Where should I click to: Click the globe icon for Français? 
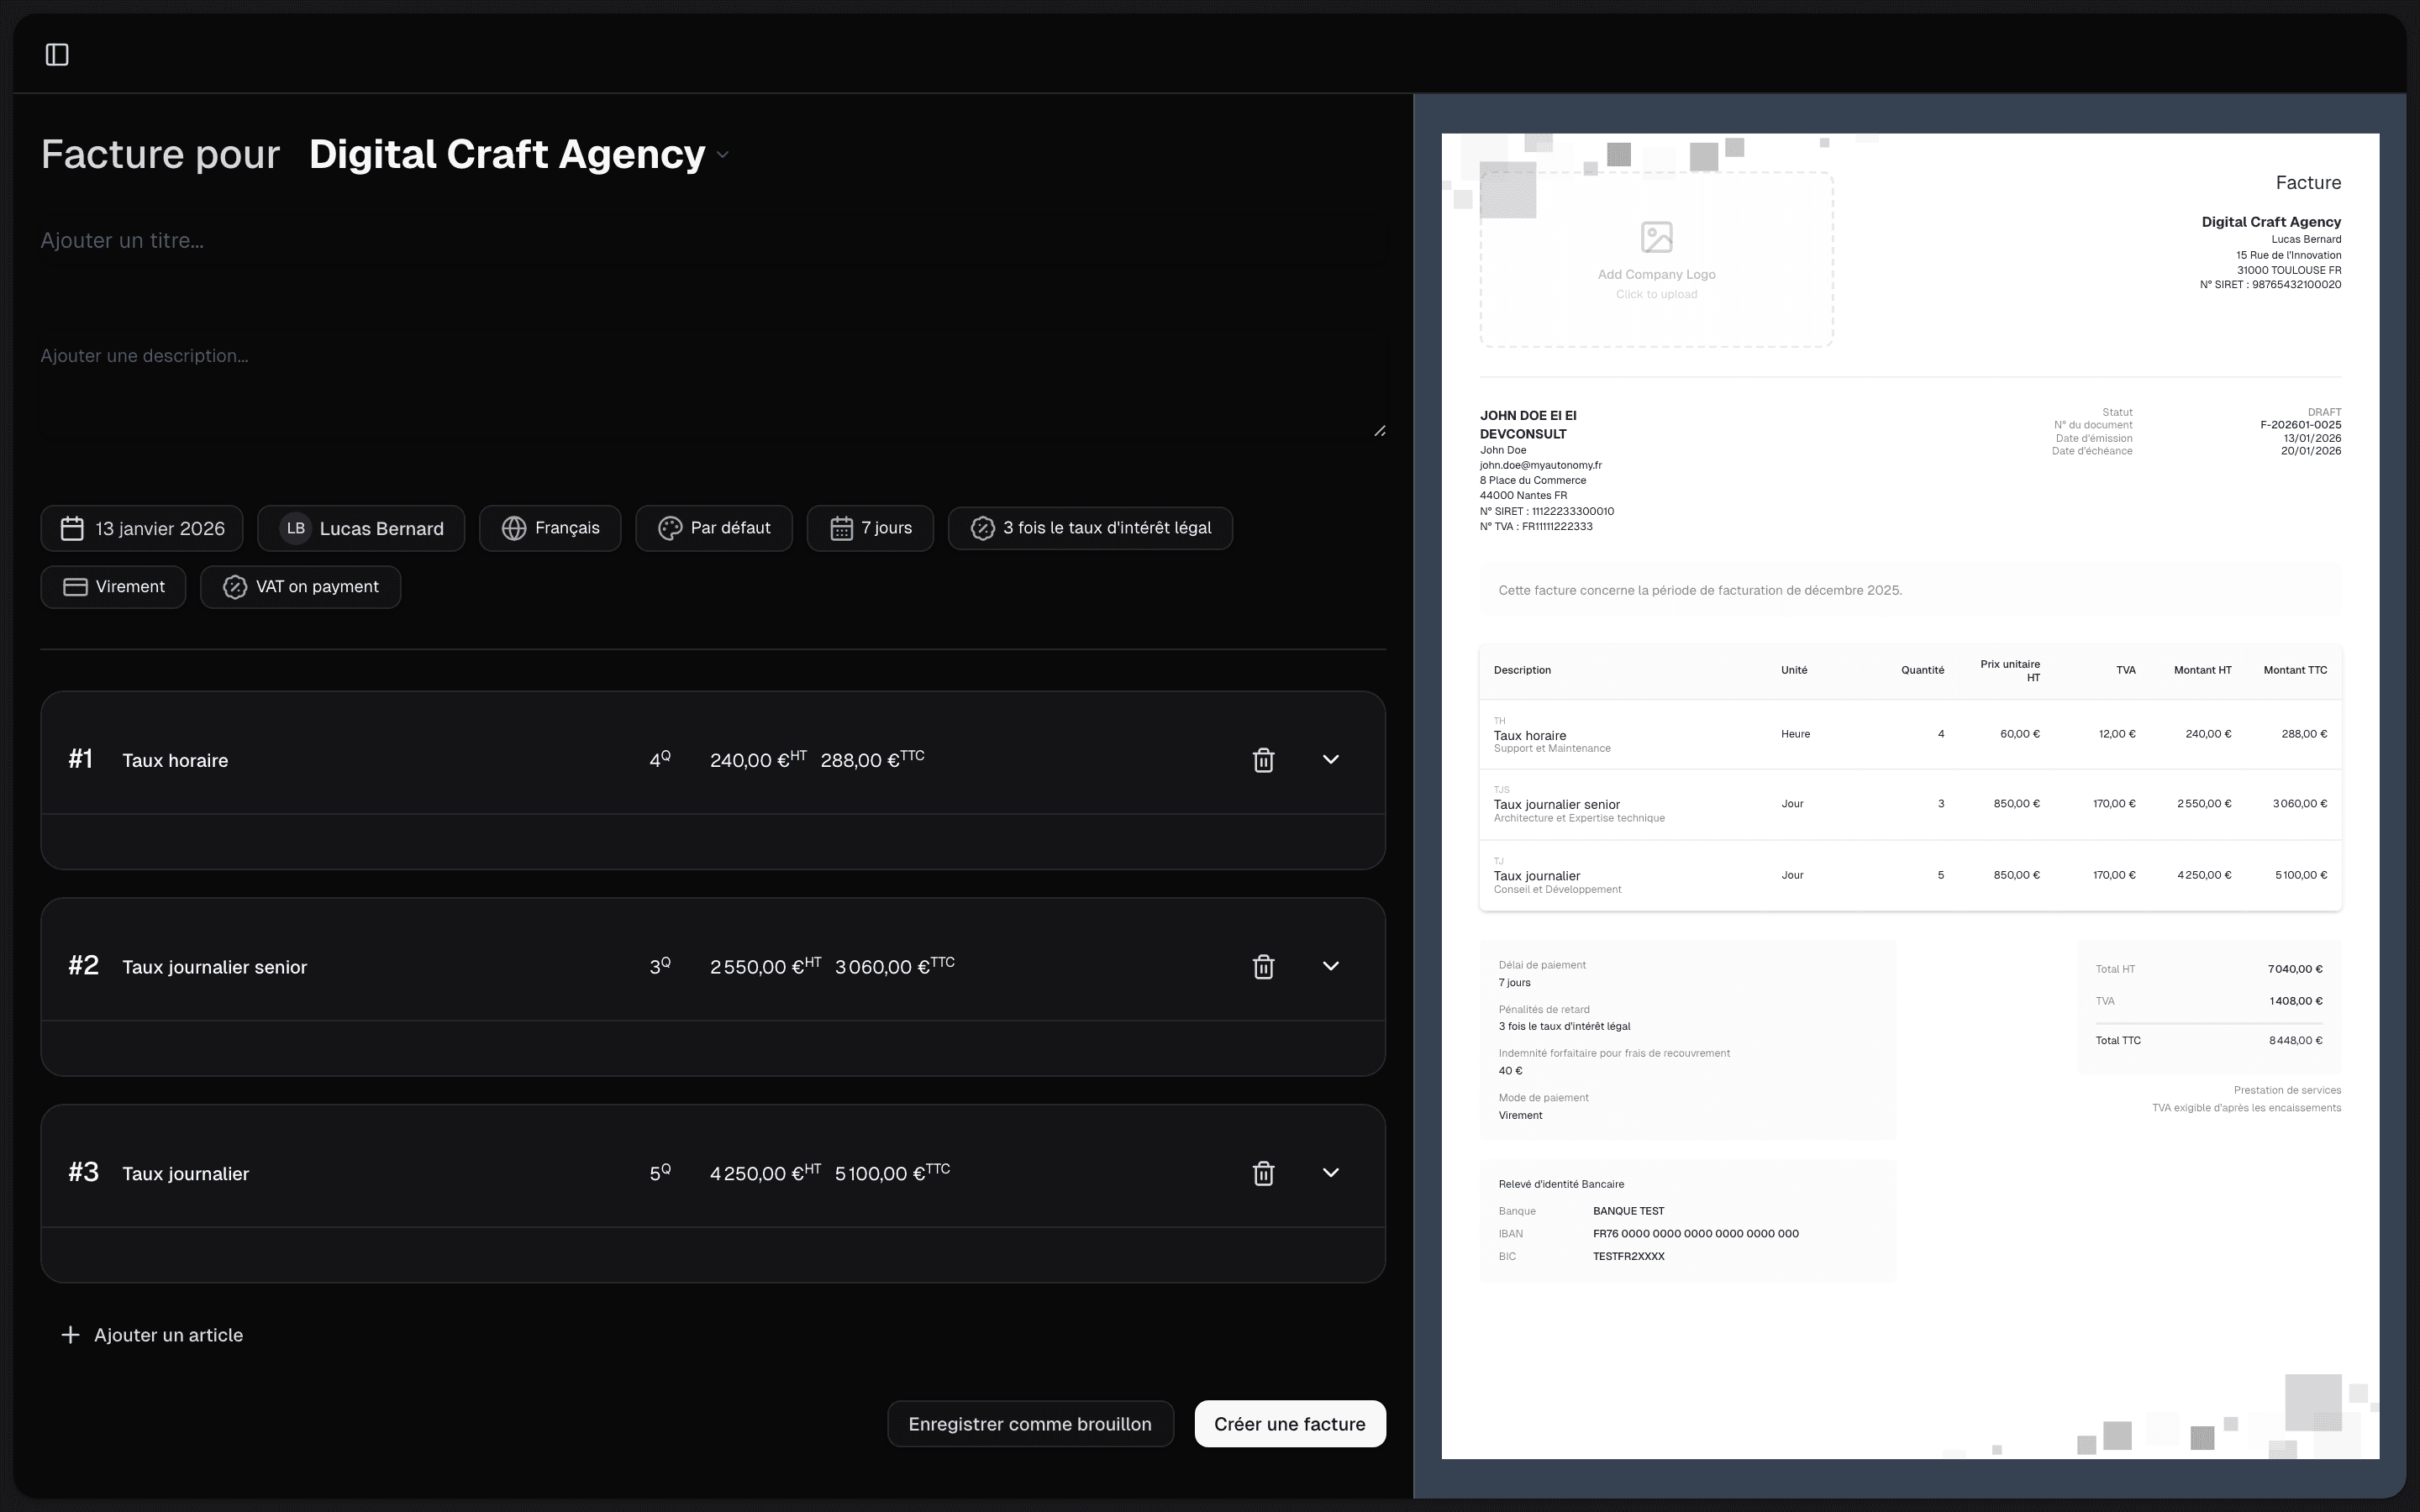click(x=514, y=528)
